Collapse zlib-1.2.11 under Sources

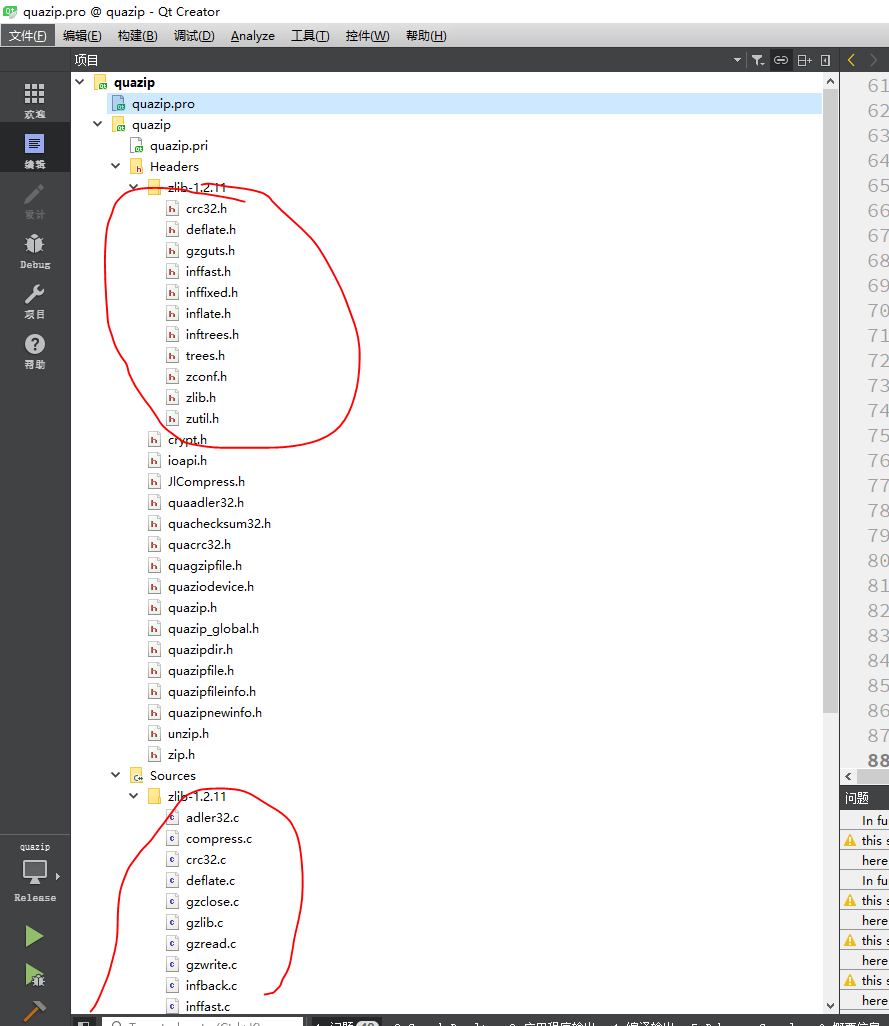click(x=133, y=796)
